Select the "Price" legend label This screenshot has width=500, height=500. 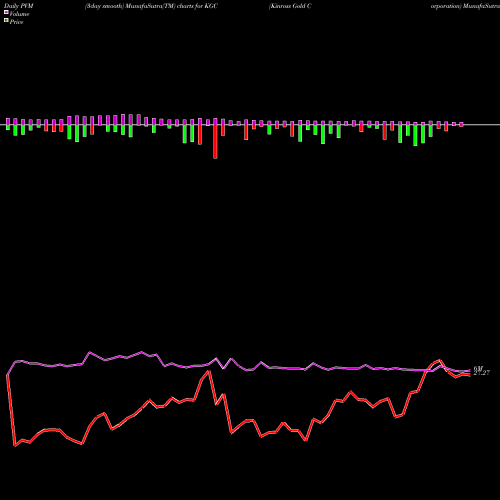(16, 22)
